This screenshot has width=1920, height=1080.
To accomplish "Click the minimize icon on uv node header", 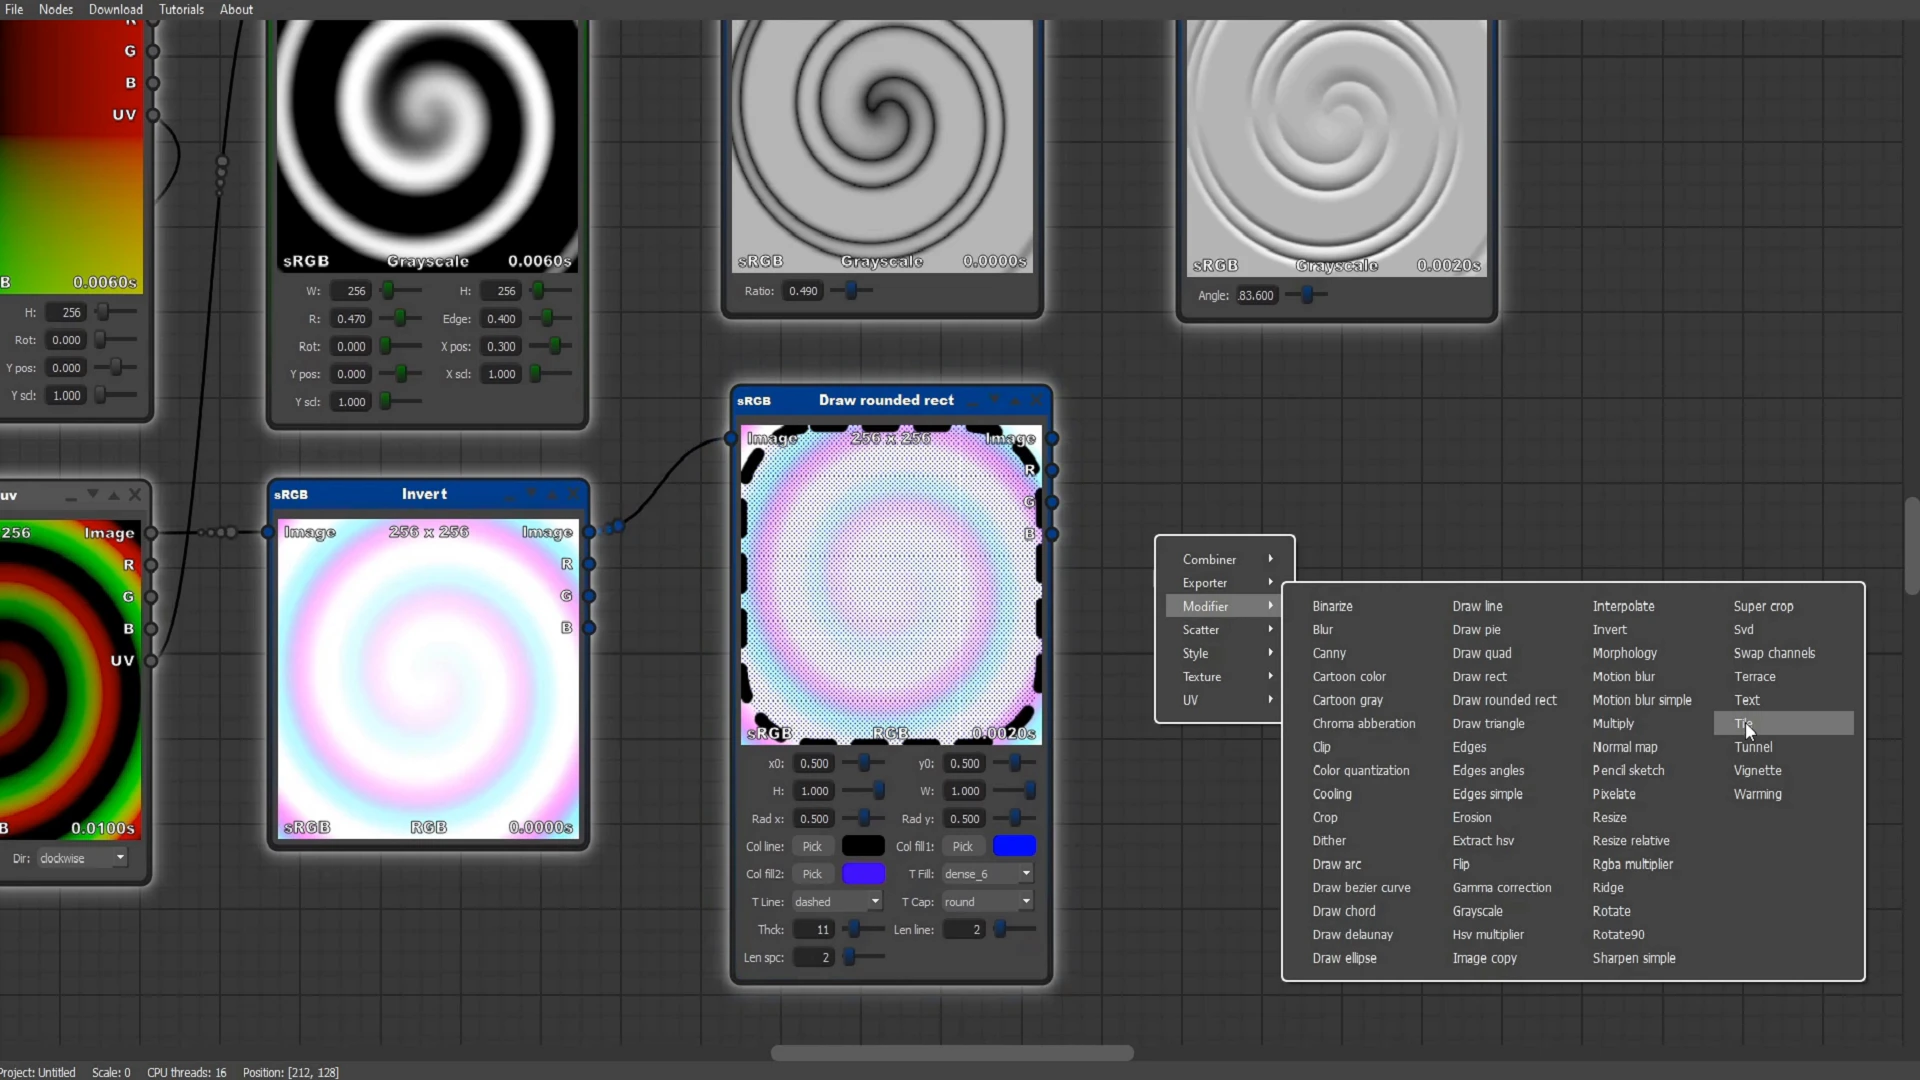I will pos(71,496).
